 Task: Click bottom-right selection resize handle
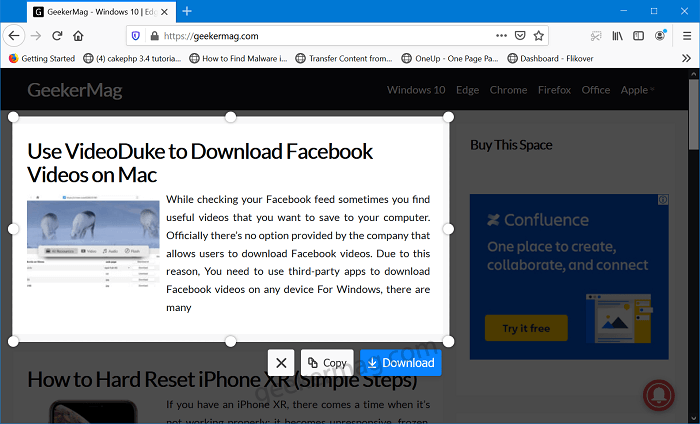pyautogui.click(x=448, y=341)
